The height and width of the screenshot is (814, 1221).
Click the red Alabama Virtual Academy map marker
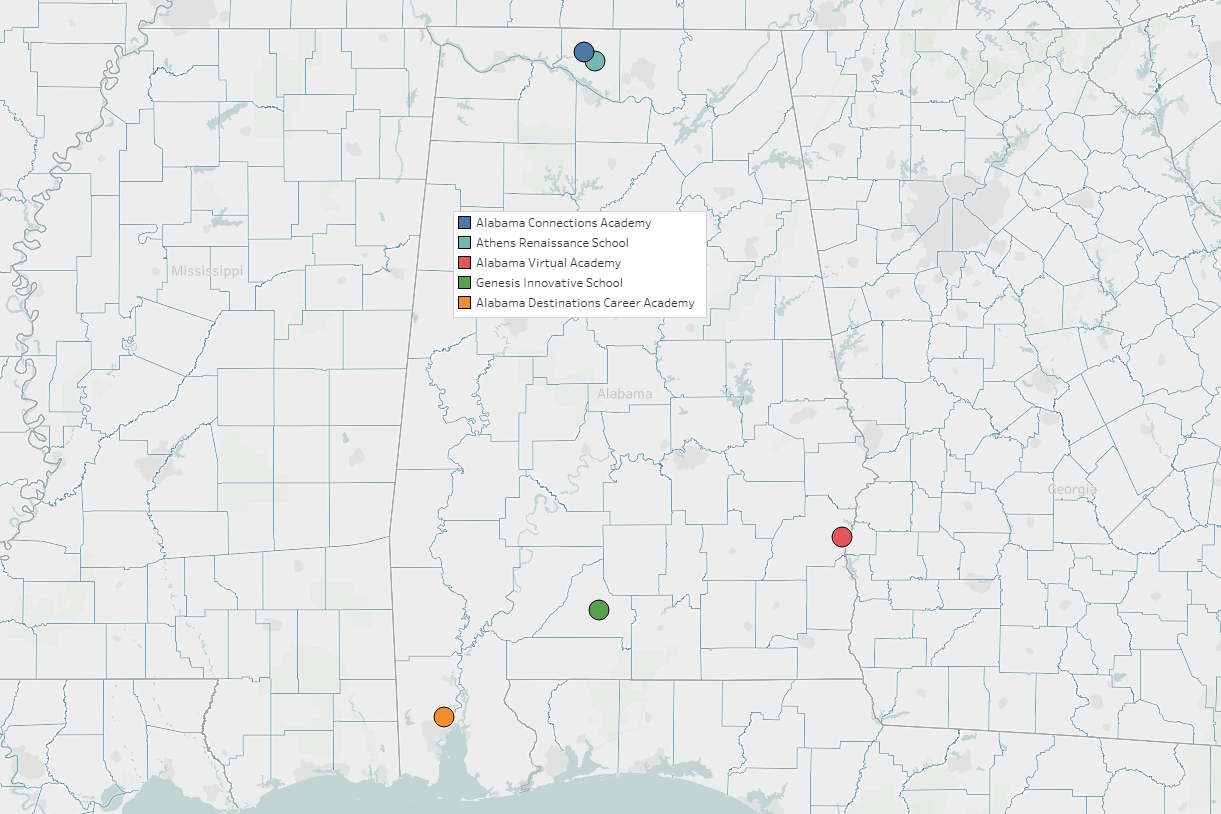(x=842, y=537)
